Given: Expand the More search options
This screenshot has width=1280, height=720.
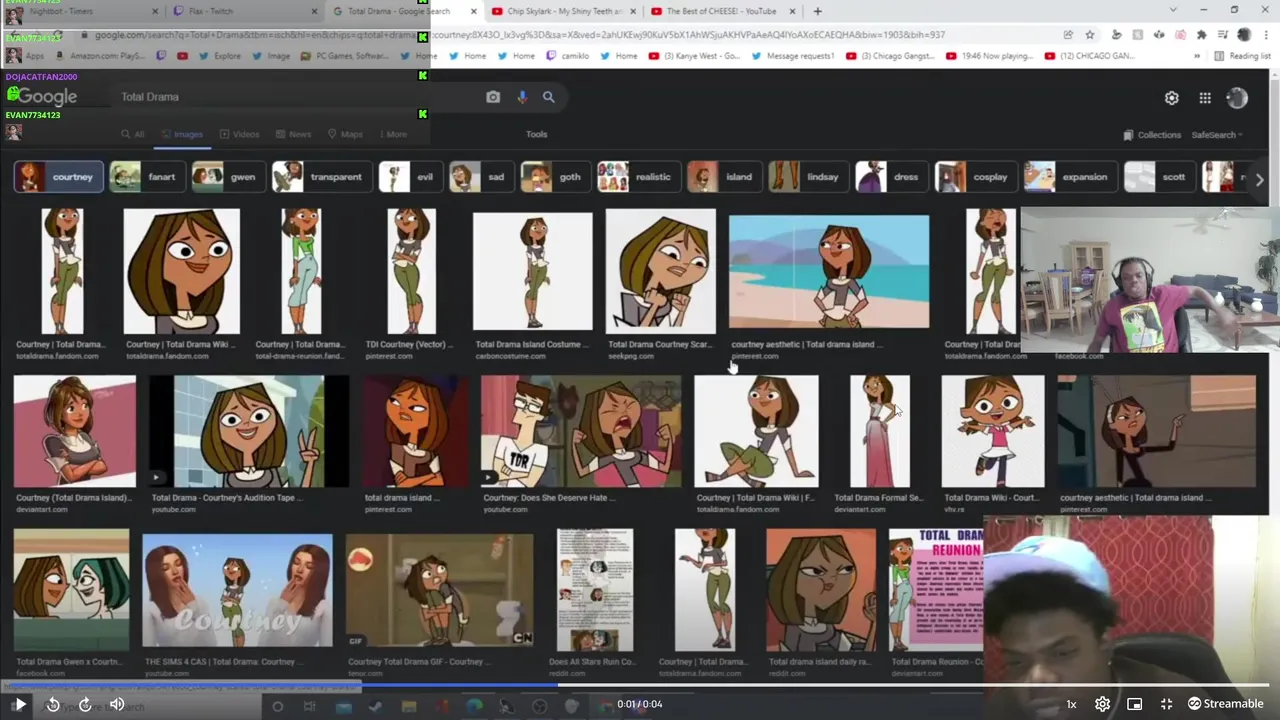Looking at the screenshot, I should 391,134.
